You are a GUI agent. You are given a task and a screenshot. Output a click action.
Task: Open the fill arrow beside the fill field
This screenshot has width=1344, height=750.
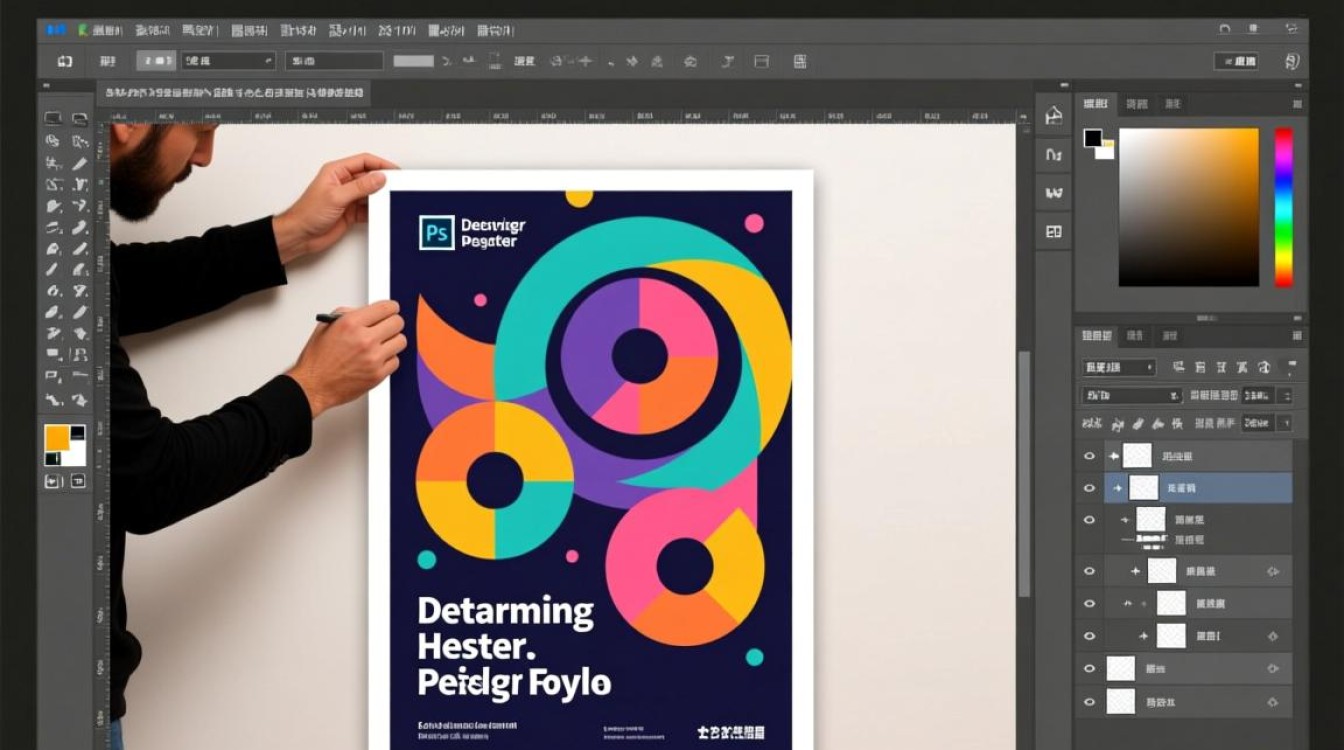1285,424
